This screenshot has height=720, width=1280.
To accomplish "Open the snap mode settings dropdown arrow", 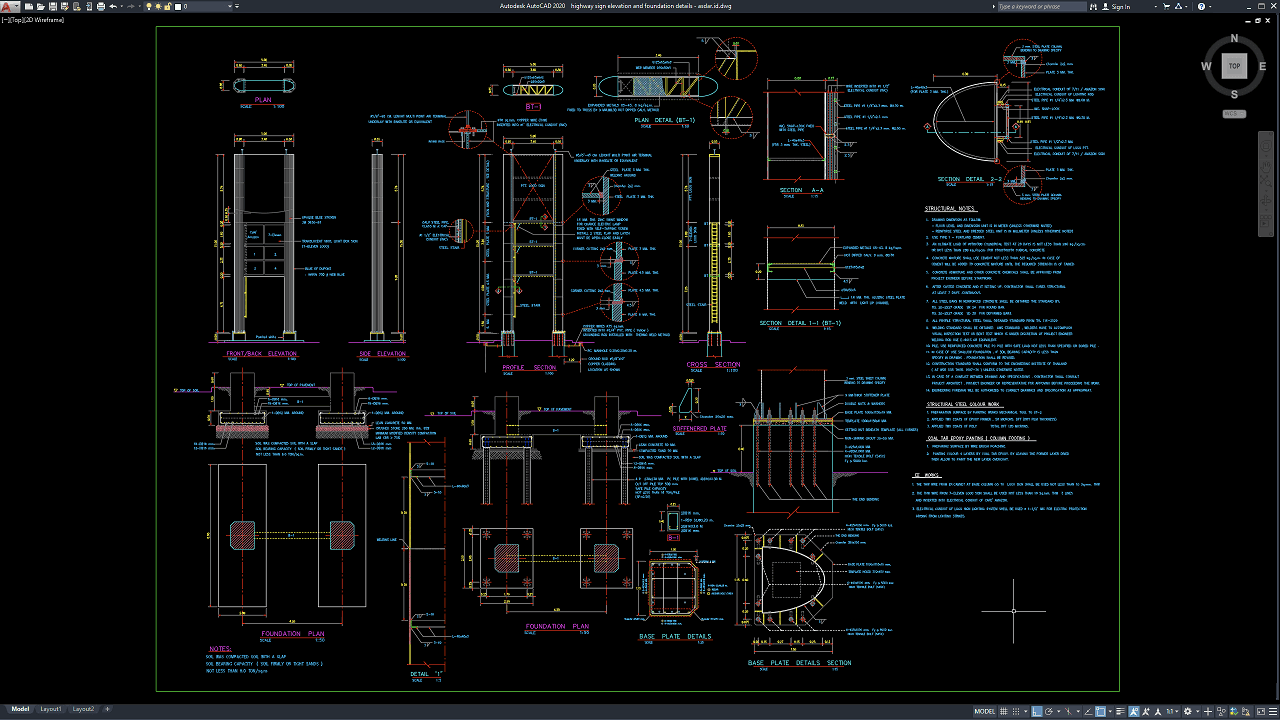I will coord(1026,712).
